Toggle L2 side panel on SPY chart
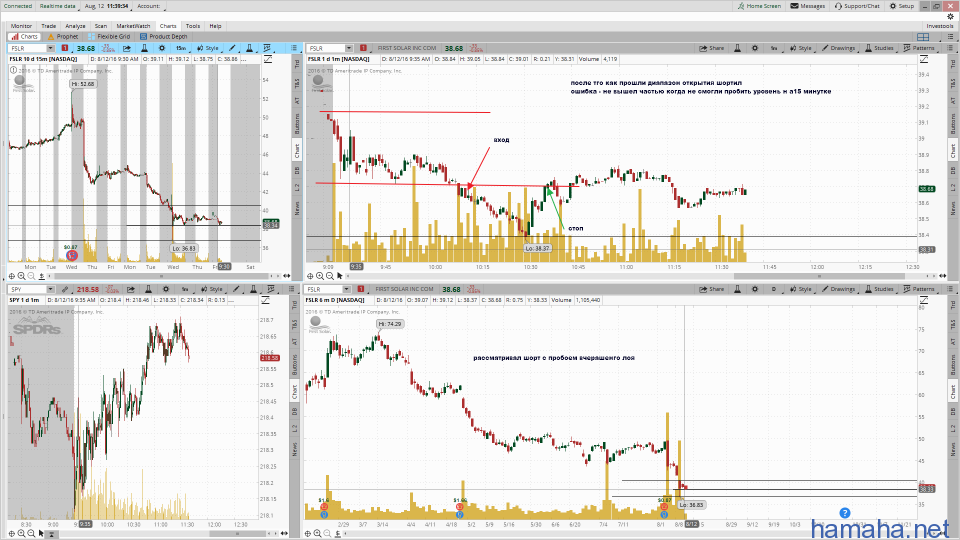The height and width of the screenshot is (540, 960). [294, 429]
